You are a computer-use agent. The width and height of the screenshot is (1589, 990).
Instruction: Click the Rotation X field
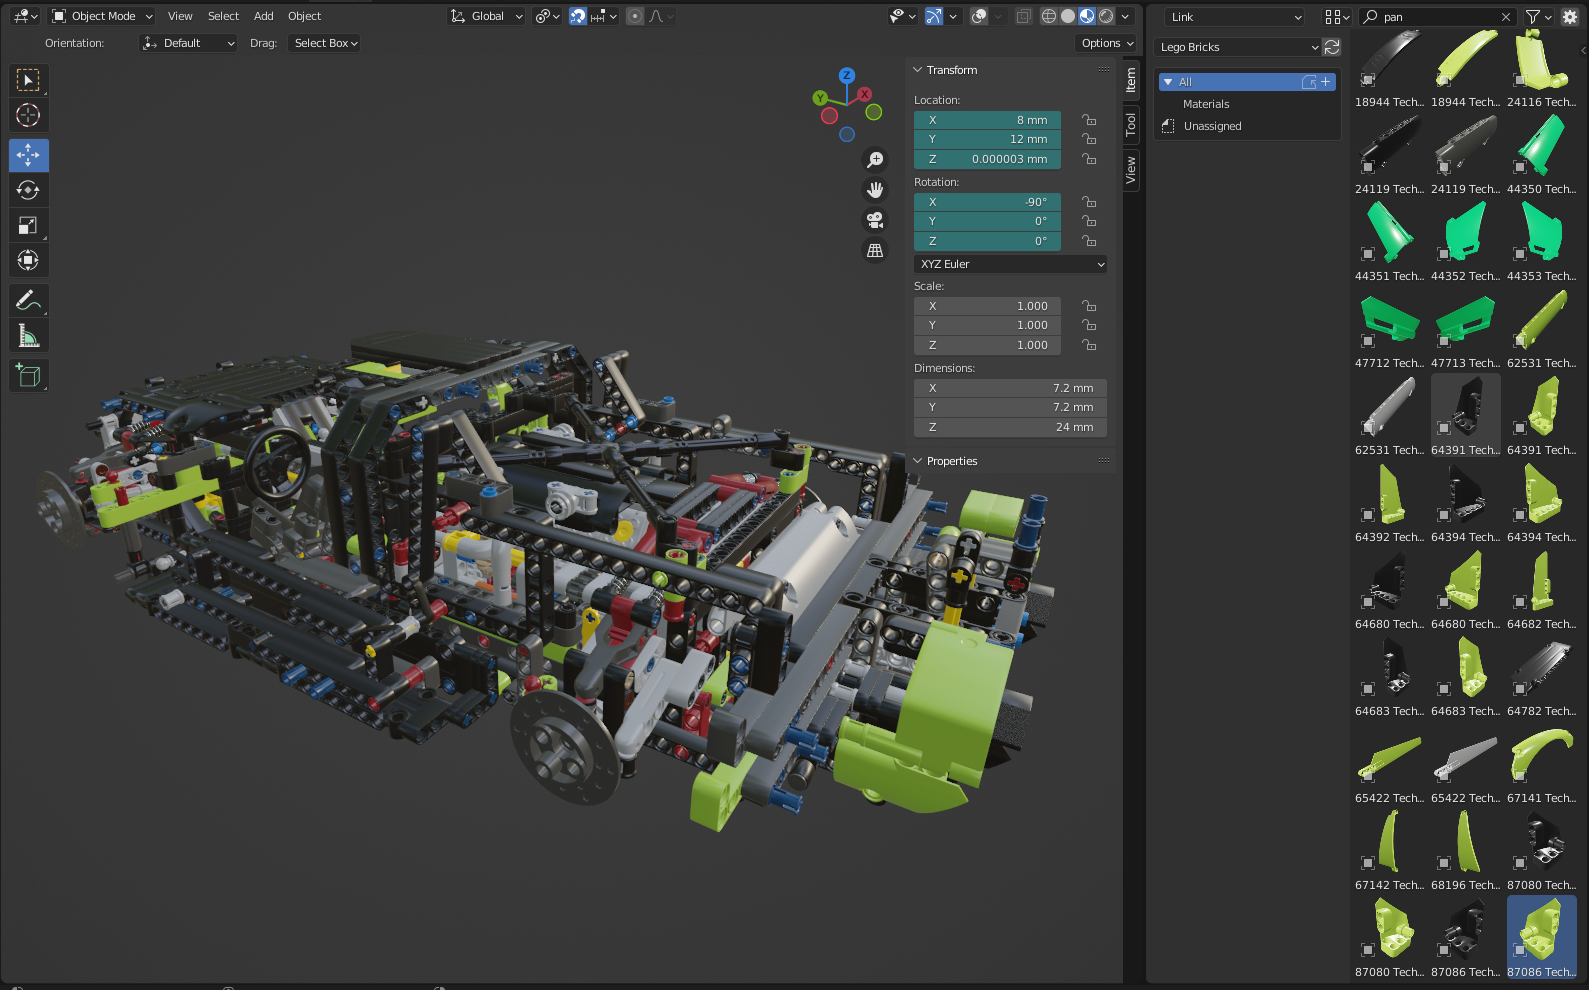click(x=987, y=202)
